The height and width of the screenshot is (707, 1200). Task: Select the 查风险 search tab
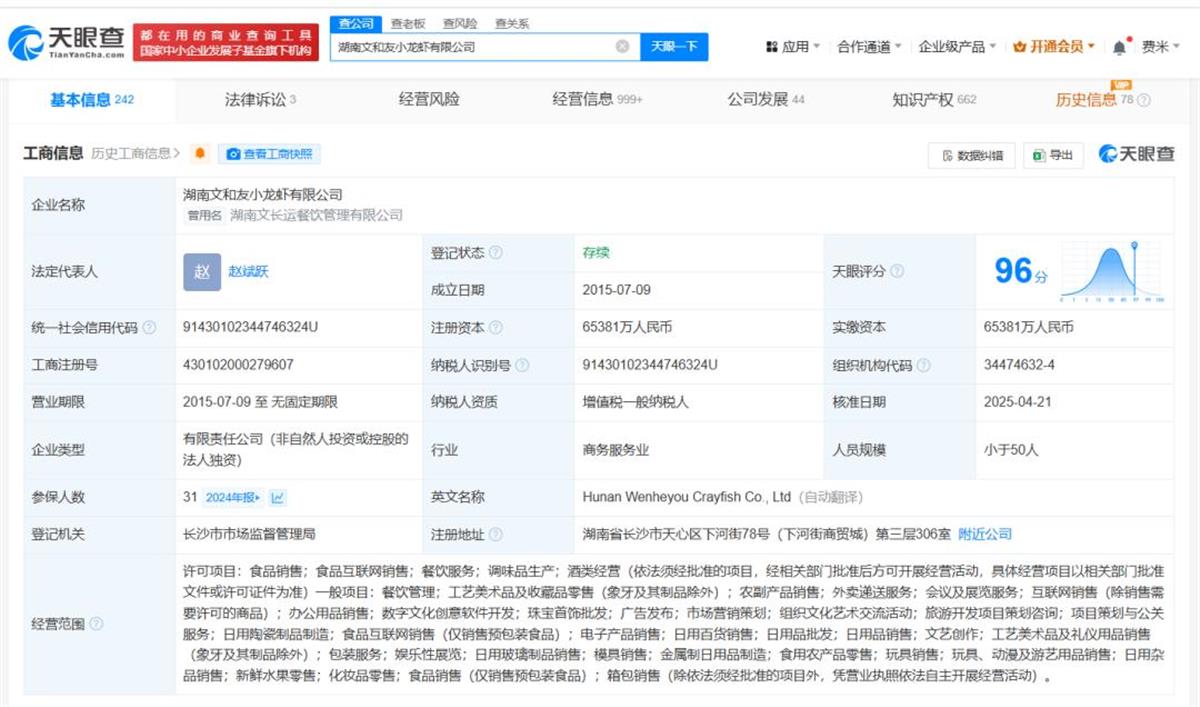click(460, 23)
